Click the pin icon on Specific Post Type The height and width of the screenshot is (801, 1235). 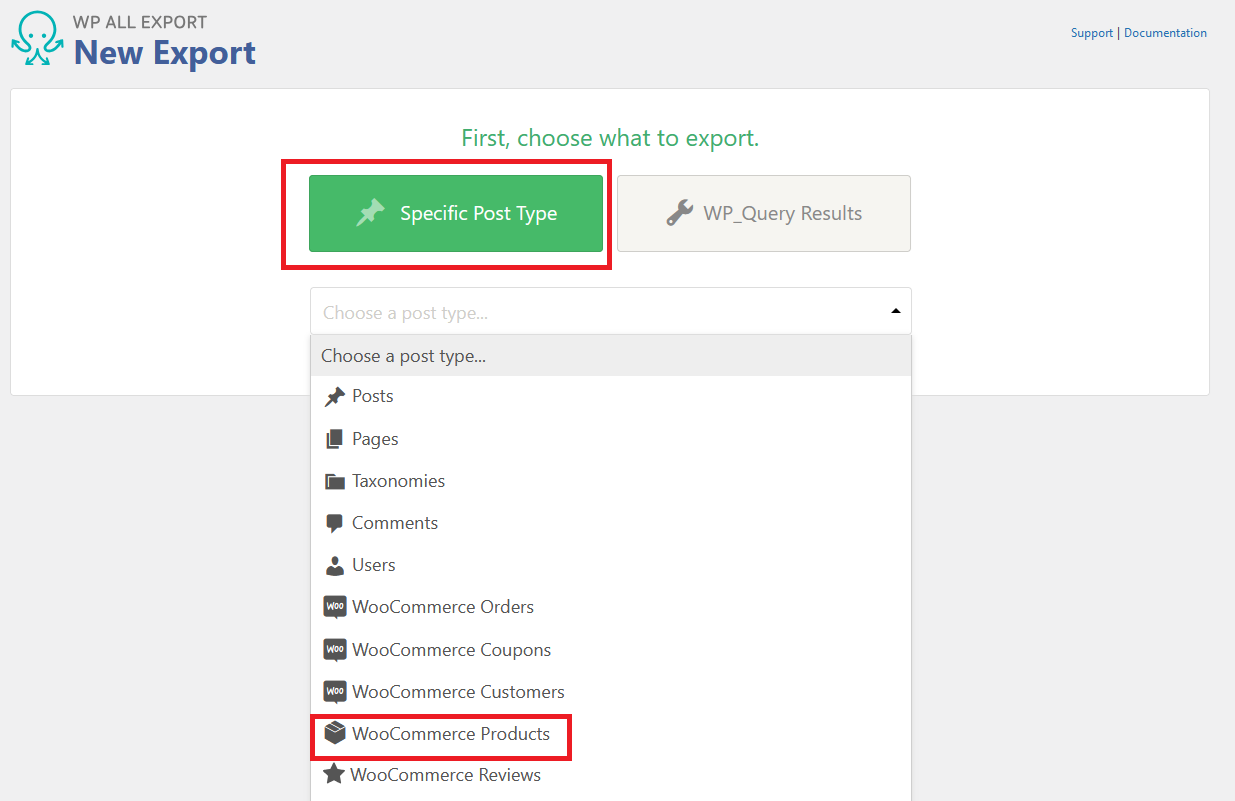point(371,213)
